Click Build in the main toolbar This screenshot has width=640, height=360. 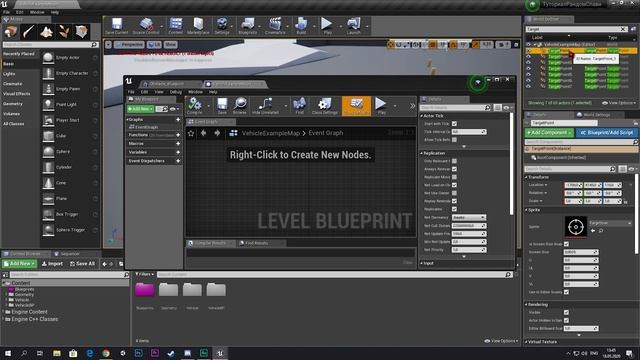pyautogui.click(x=301, y=26)
